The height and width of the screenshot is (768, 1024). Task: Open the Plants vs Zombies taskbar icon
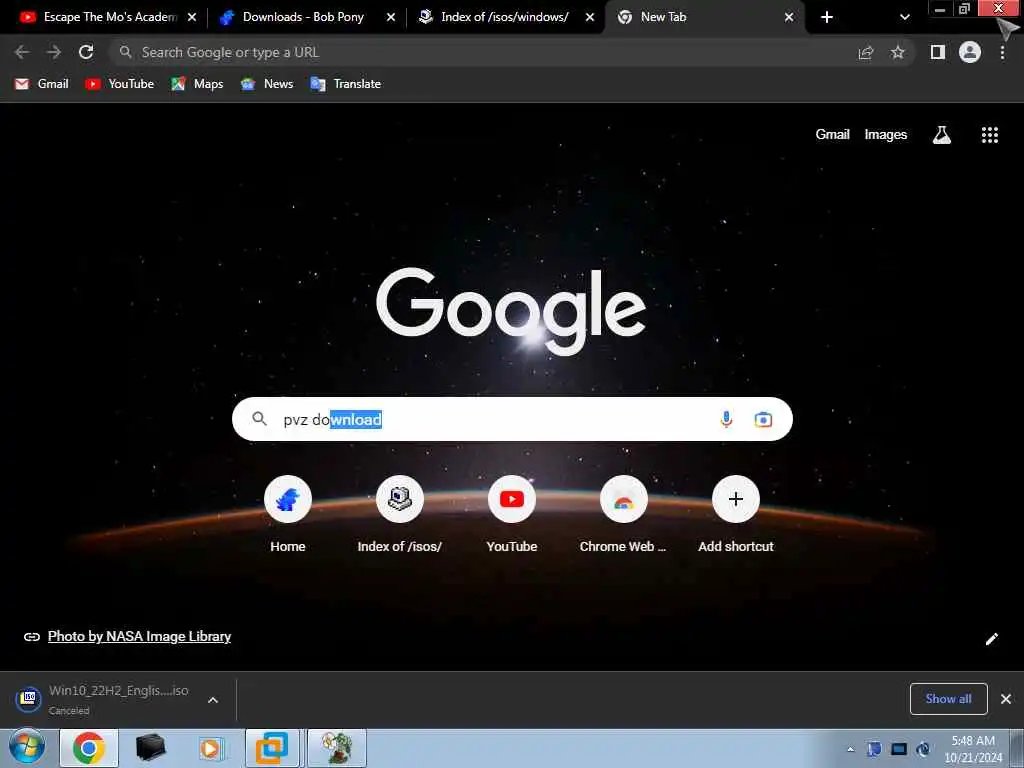pos(336,748)
